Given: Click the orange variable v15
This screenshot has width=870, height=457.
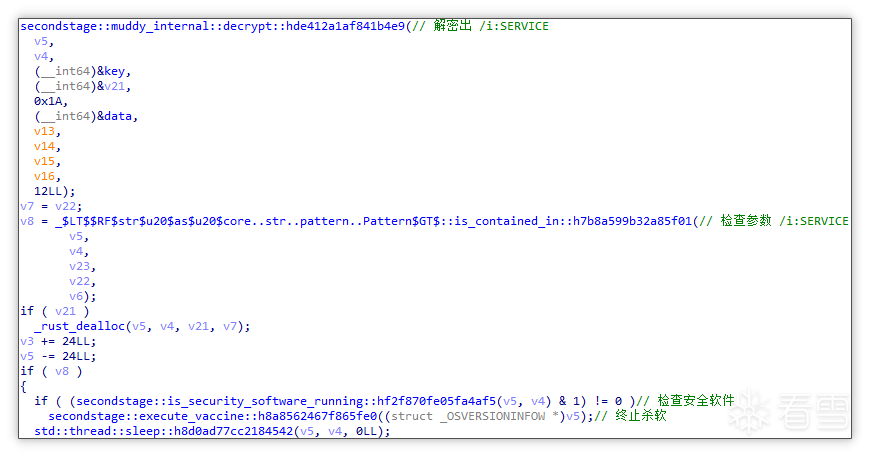Looking at the screenshot, I should [x=44, y=161].
